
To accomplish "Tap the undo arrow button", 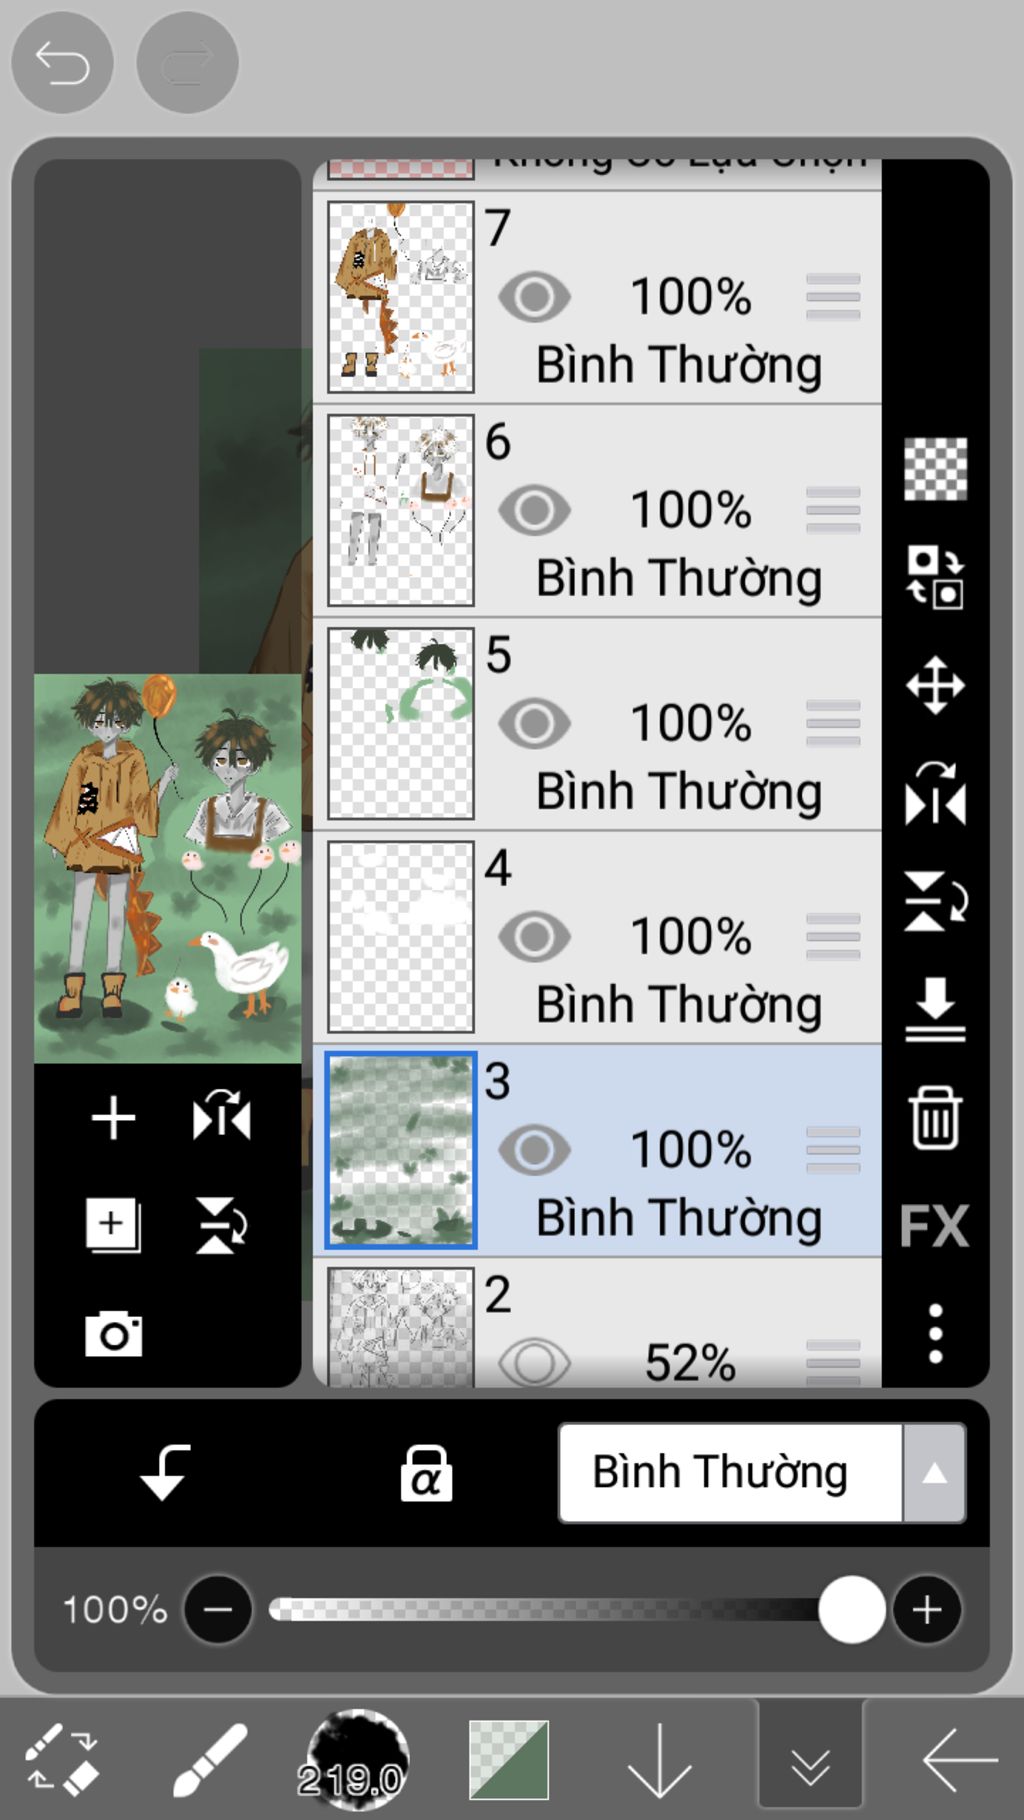I will coord(62,63).
